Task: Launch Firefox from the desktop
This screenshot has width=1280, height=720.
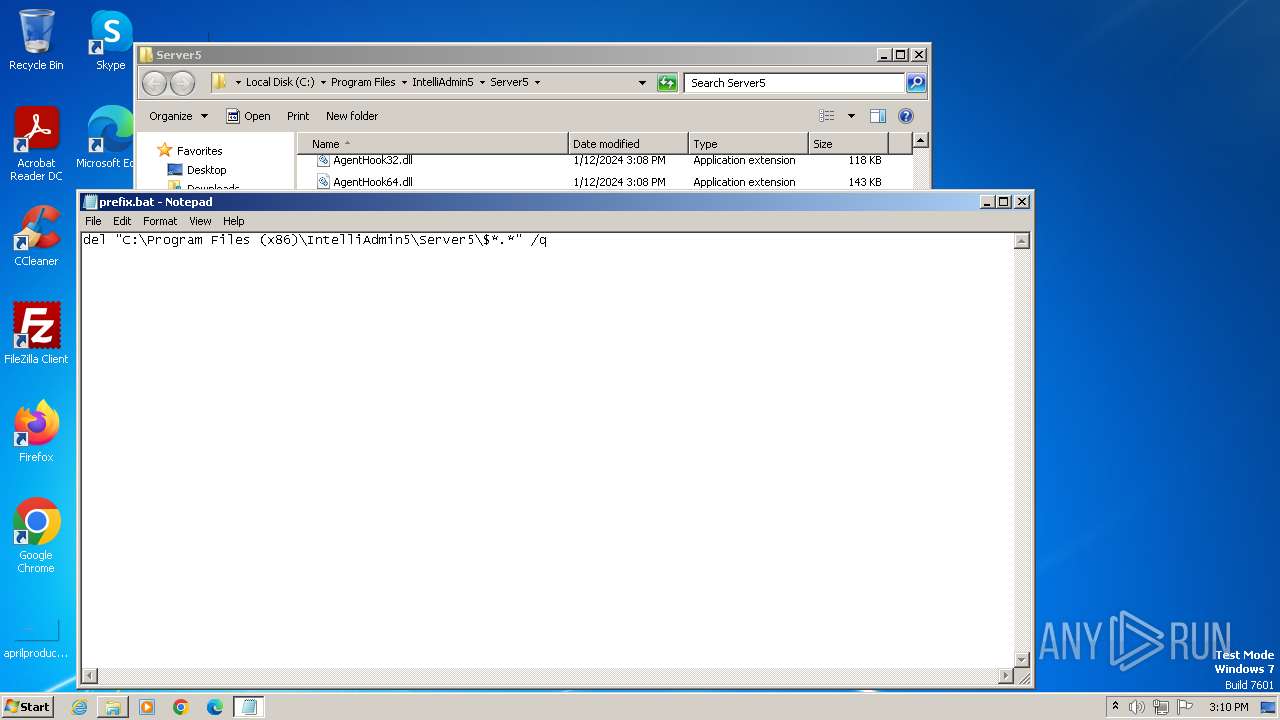Action: coord(36,431)
